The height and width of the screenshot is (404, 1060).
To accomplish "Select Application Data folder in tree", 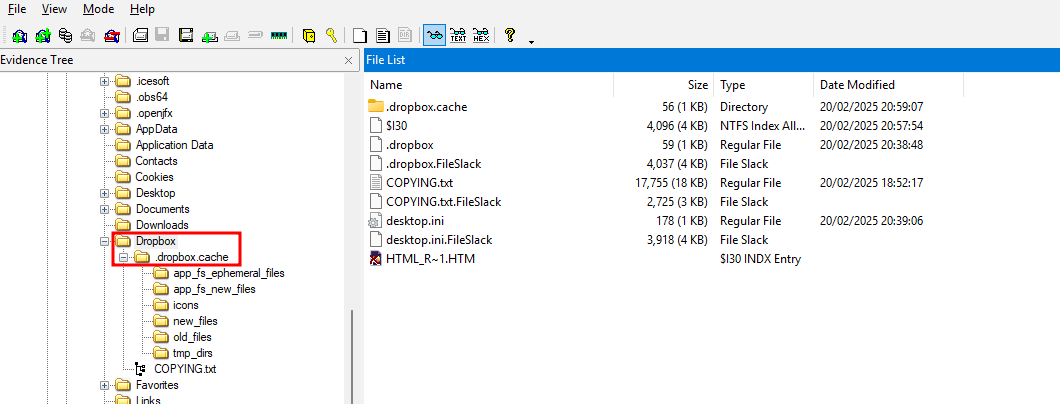I will pyautogui.click(x=174, y=145).
